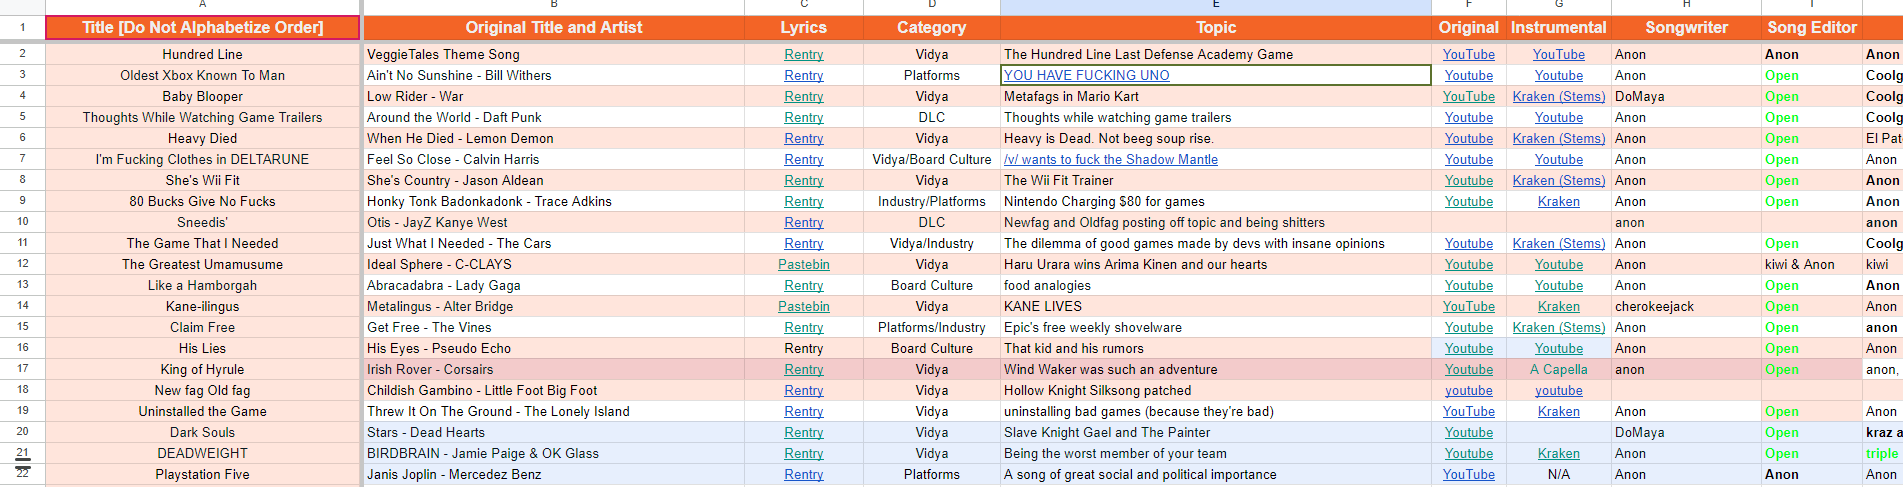
Task: Select 'KANE LIVES' topic cell
Action: 1215,307
